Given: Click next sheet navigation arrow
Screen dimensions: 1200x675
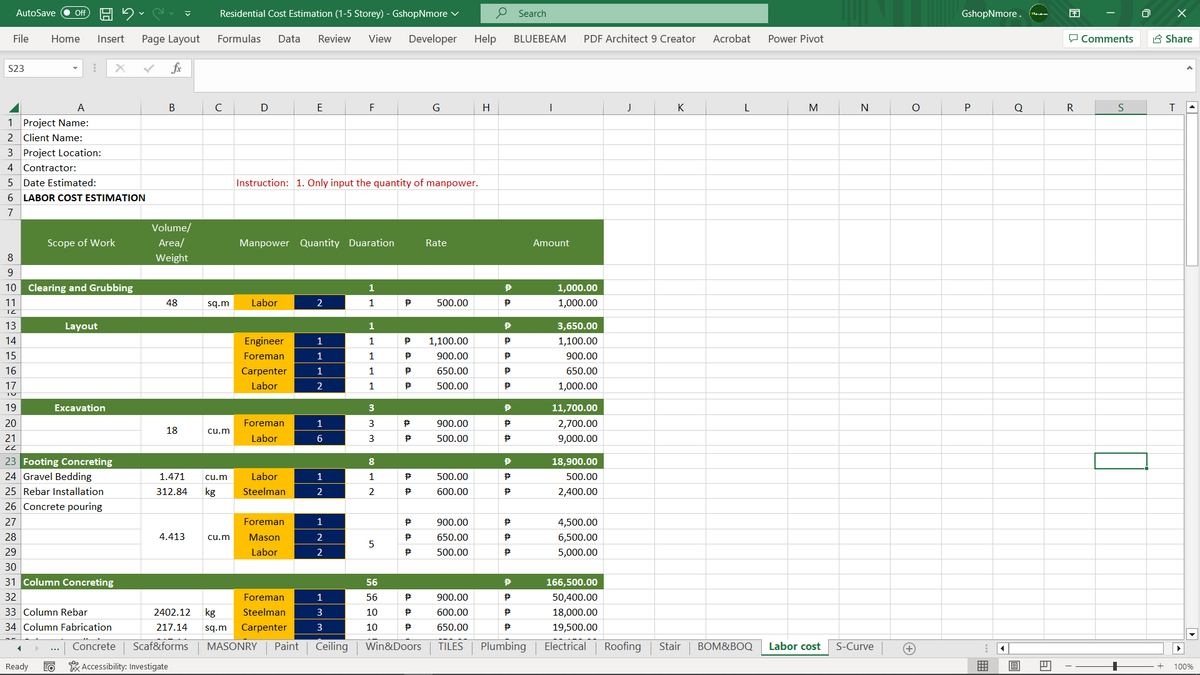Looking at the screenshot, I should (39, 647).
